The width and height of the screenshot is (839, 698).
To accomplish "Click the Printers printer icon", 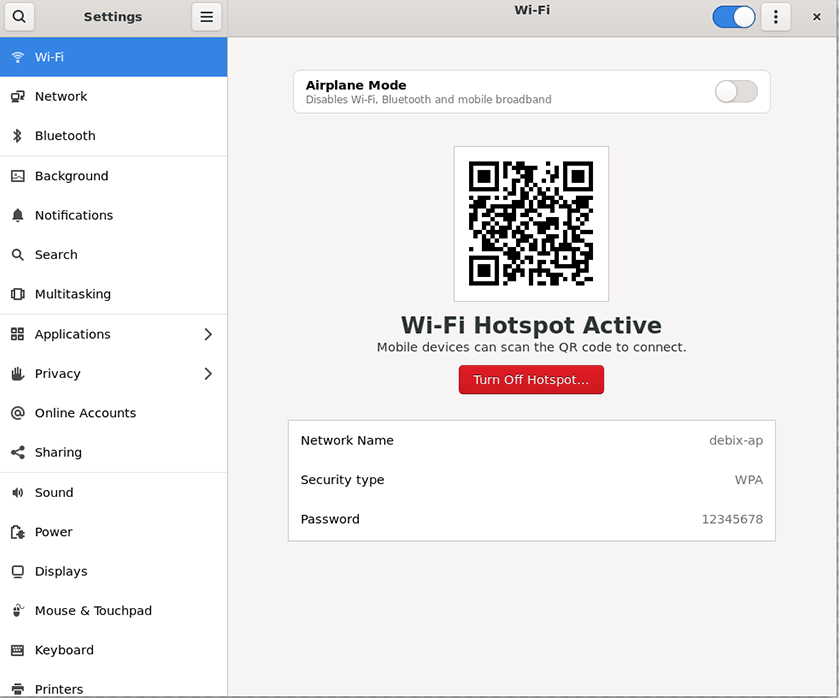I will pos(18,689).
